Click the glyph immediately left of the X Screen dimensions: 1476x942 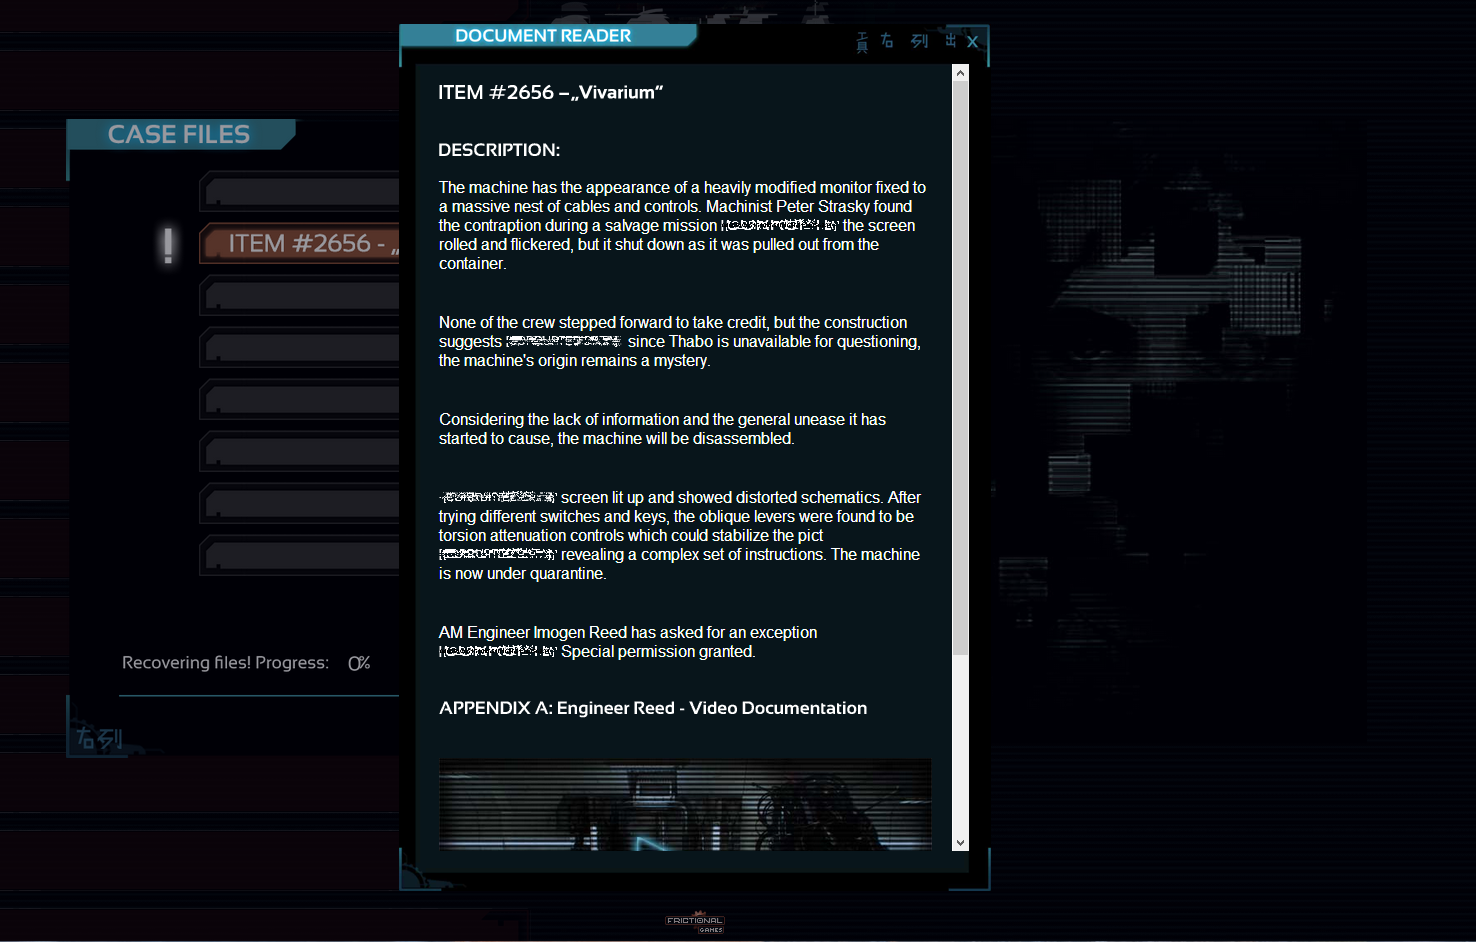tap(950, 41)
